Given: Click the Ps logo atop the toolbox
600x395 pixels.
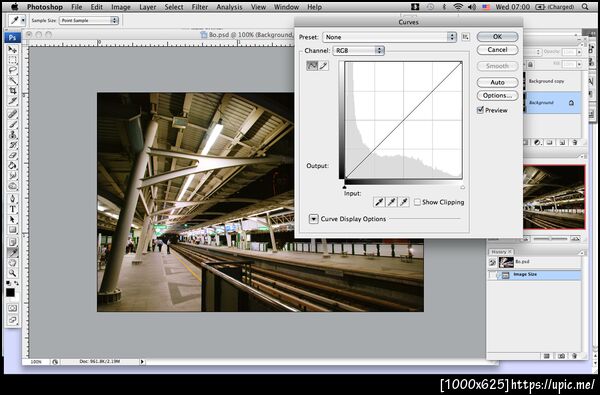Looking at the screenshot, I should click(12, 38).
